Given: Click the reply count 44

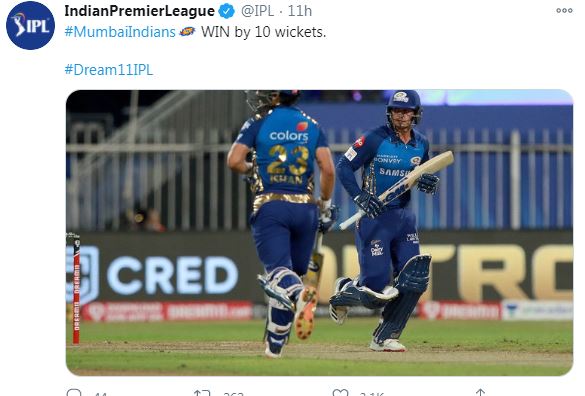Looking at the screenshot, I should point(100,393).
